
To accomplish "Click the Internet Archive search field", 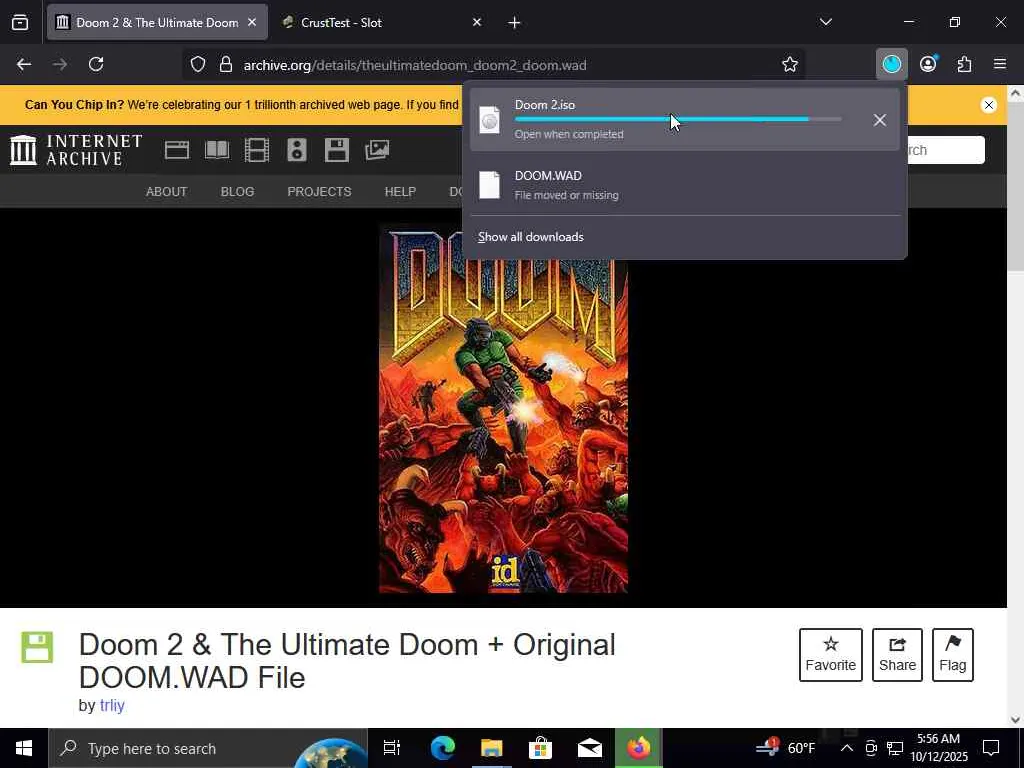I will point(945,150).
